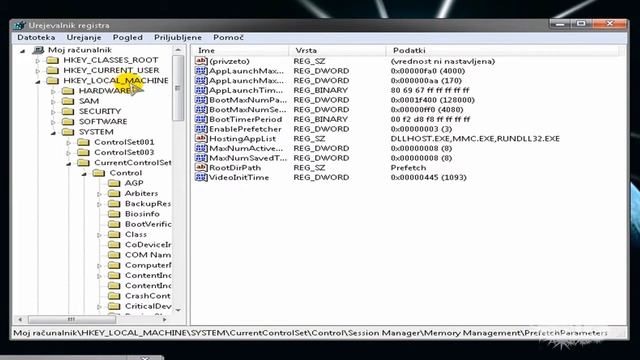
Task: Click the (privzeto) string value icon
Action: (x=201, y=61)
